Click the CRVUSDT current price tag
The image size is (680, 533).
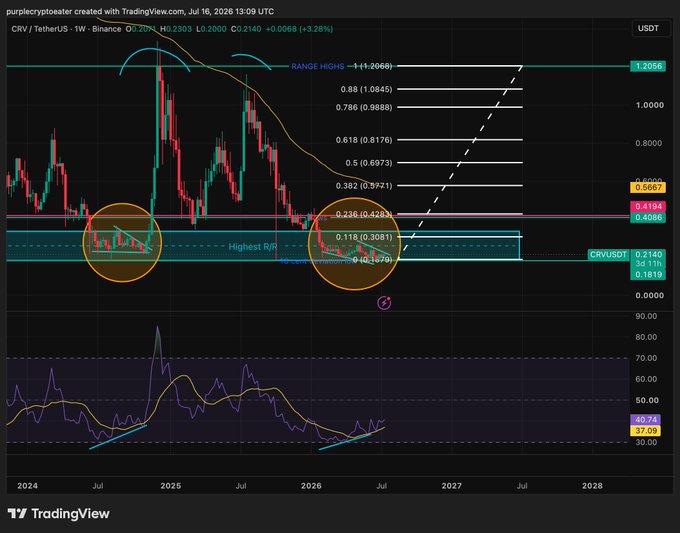(608, 255)
